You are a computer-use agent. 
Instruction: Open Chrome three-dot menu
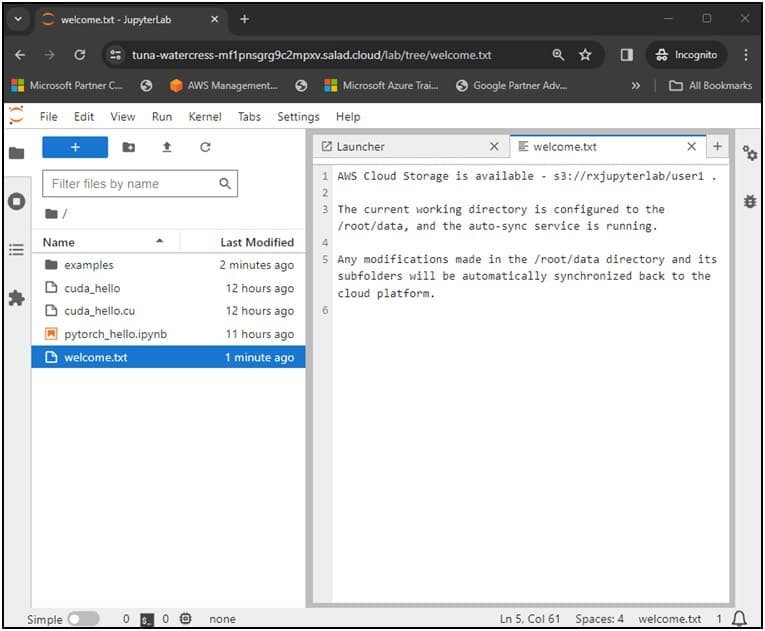(x=746, y=55)
